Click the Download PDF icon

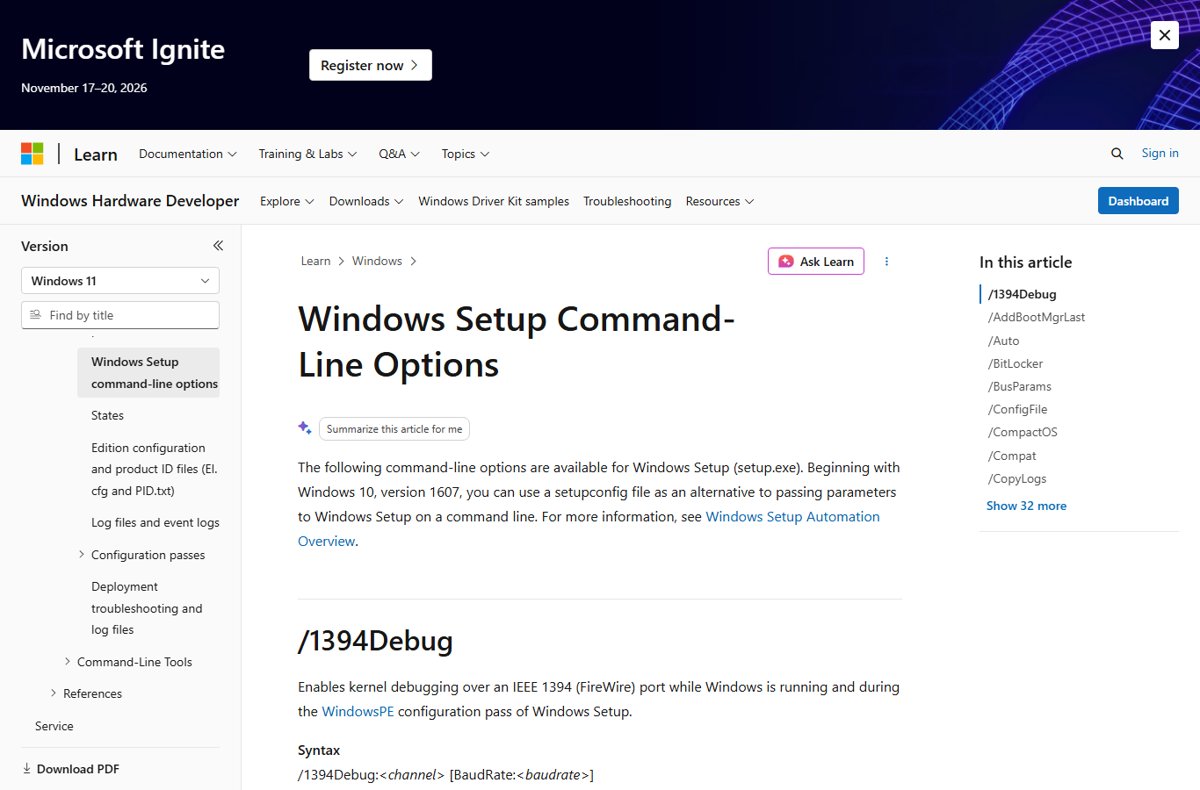(26, 769)
